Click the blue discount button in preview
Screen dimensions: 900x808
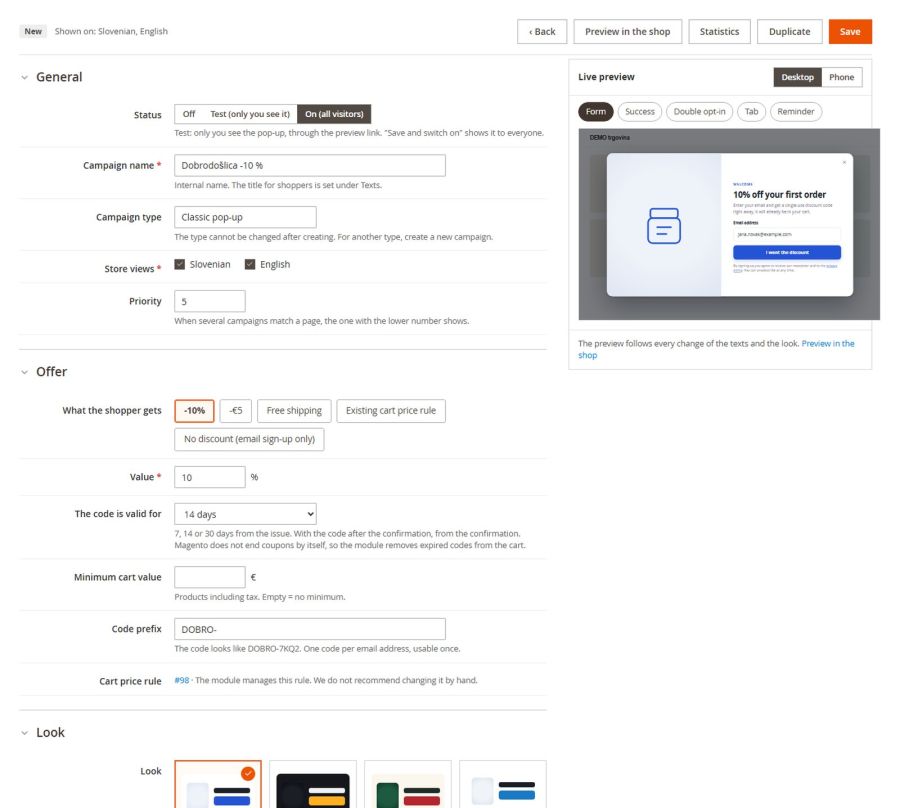coord(787,252)
